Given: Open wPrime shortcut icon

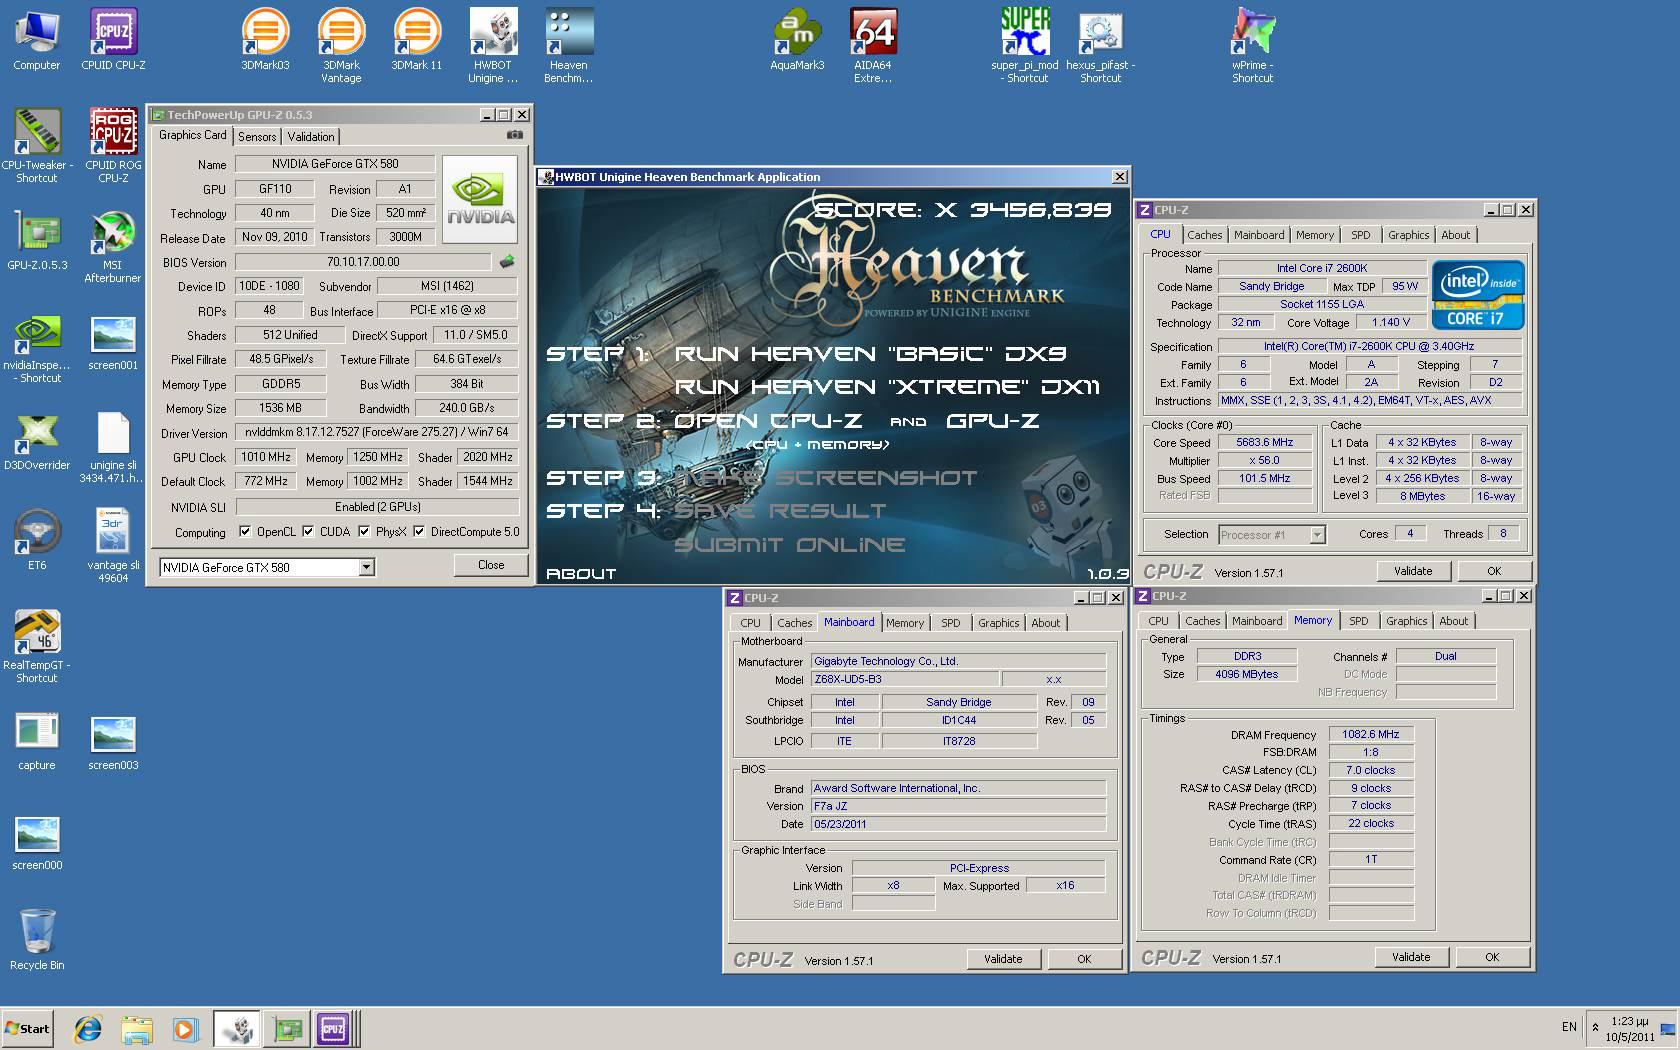Looking at the screenshot, I should tap(1252, 46).
